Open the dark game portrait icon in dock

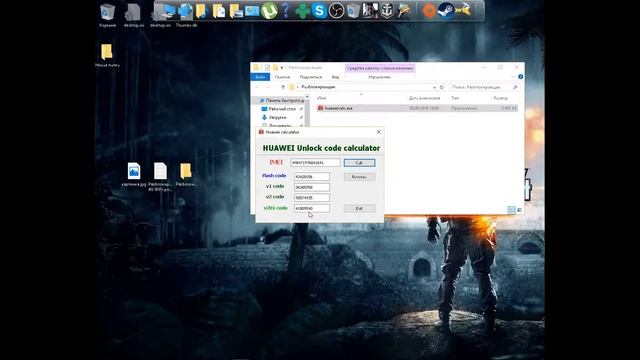370,11
